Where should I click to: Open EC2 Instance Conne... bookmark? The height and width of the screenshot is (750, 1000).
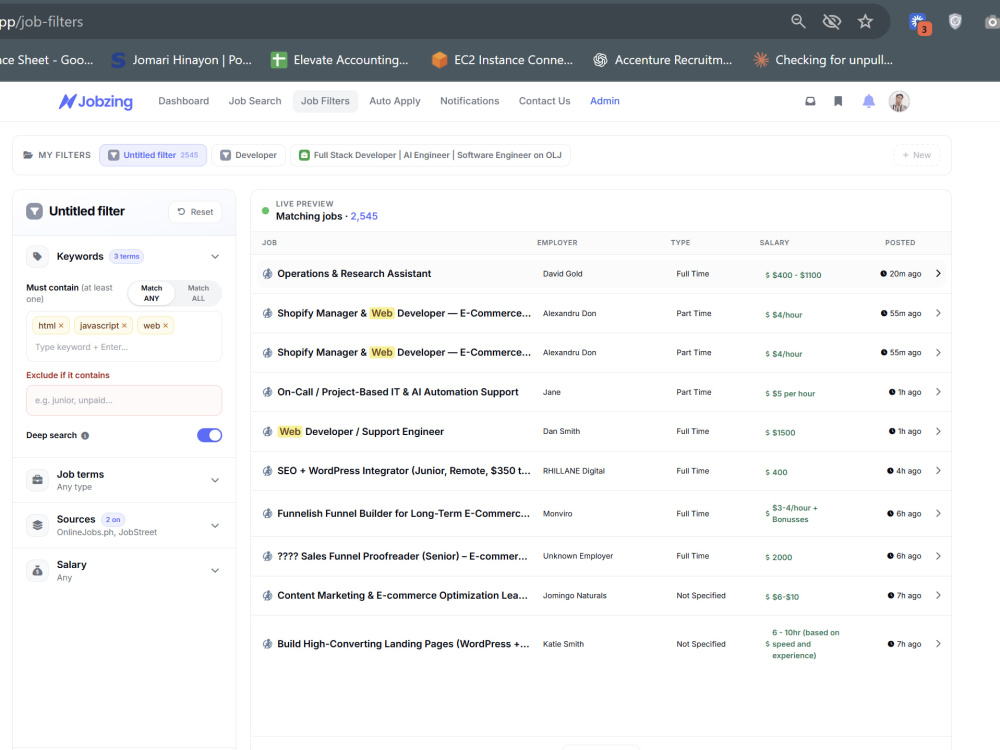pyautogui.click(x=503, y=60)
